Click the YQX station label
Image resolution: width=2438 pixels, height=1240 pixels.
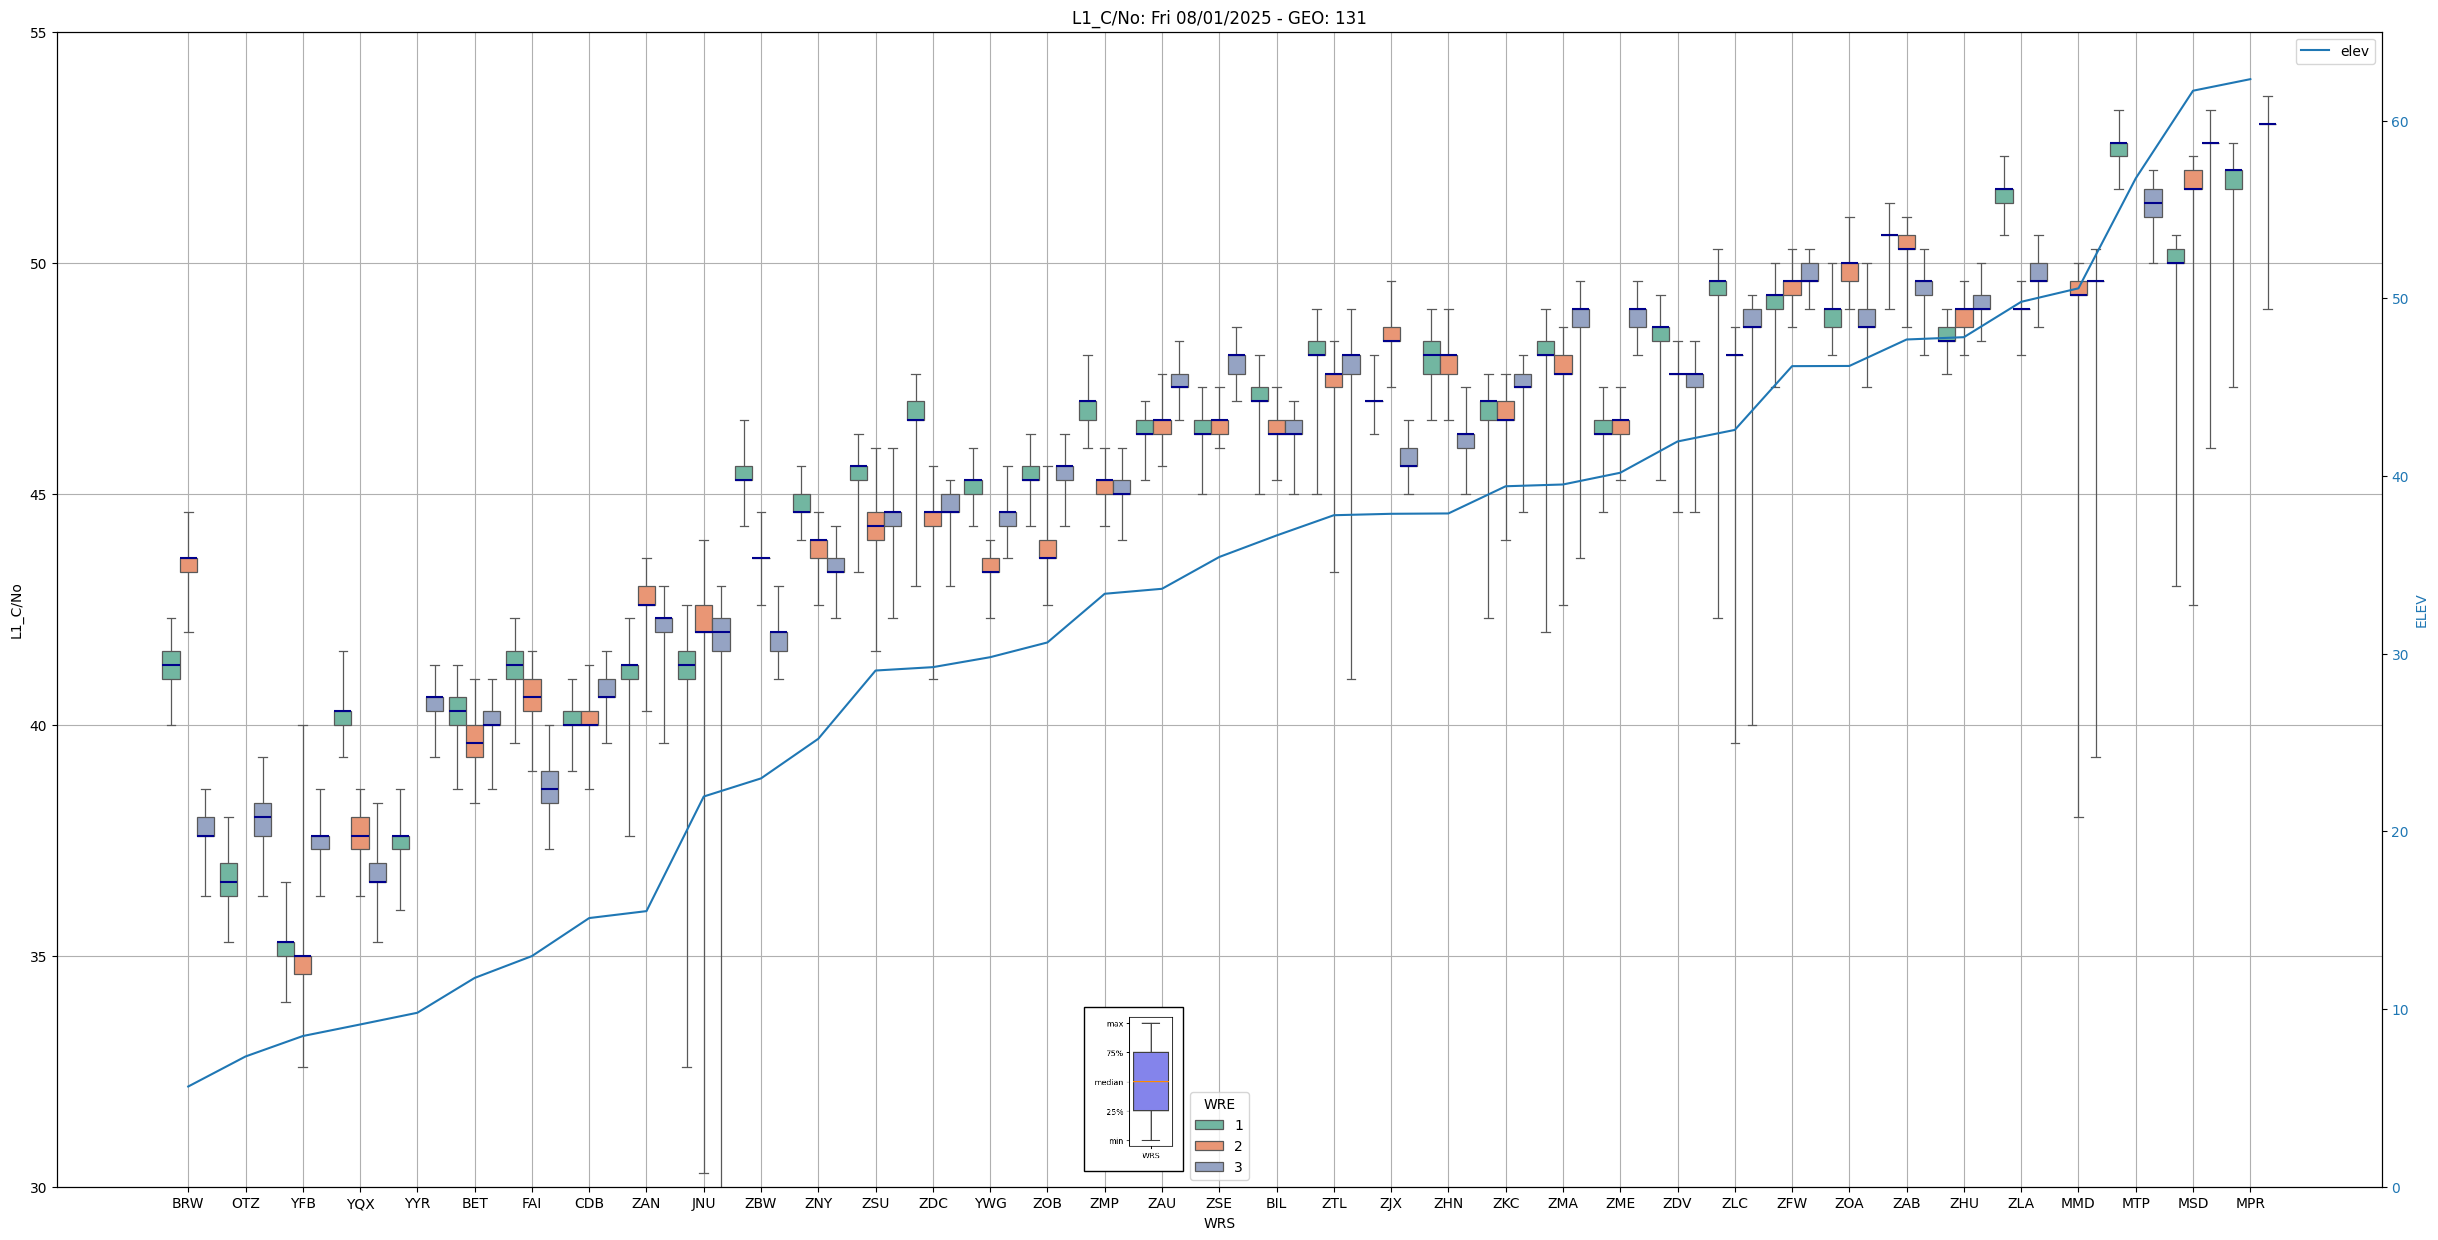point(360,1203)
